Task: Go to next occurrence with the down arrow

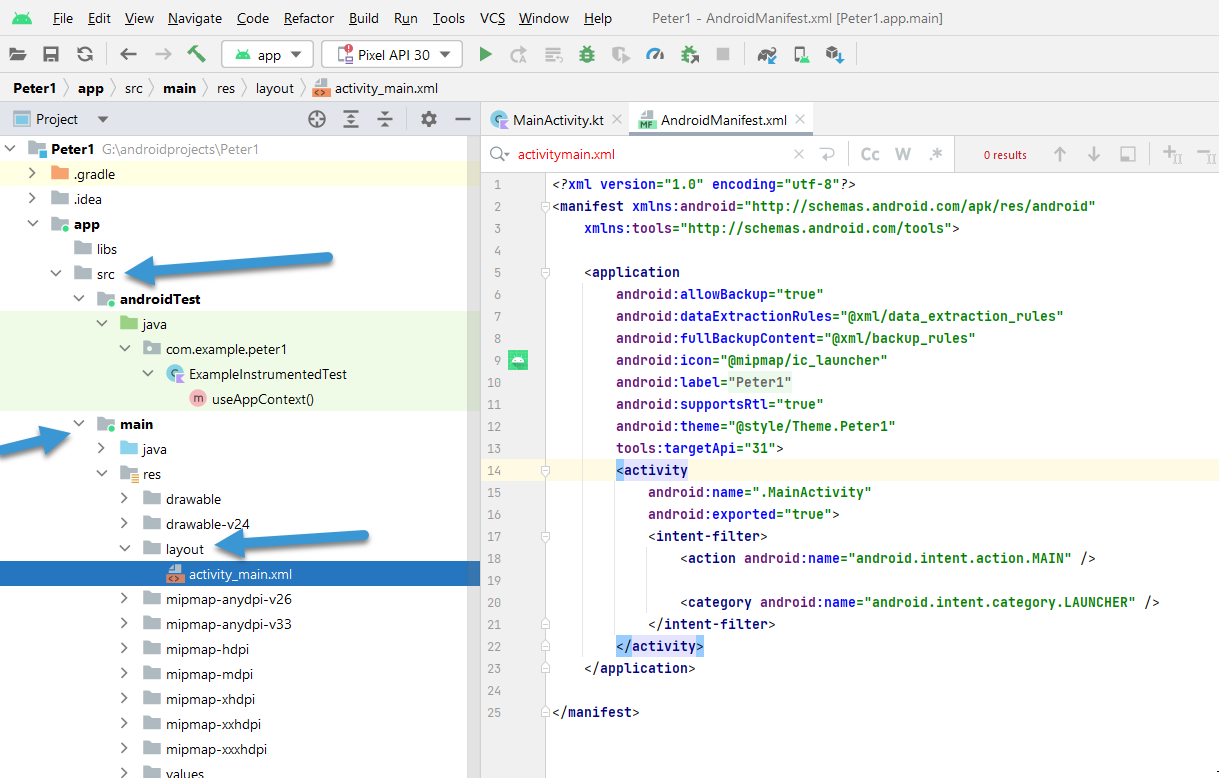Action: click(1094, 155)
